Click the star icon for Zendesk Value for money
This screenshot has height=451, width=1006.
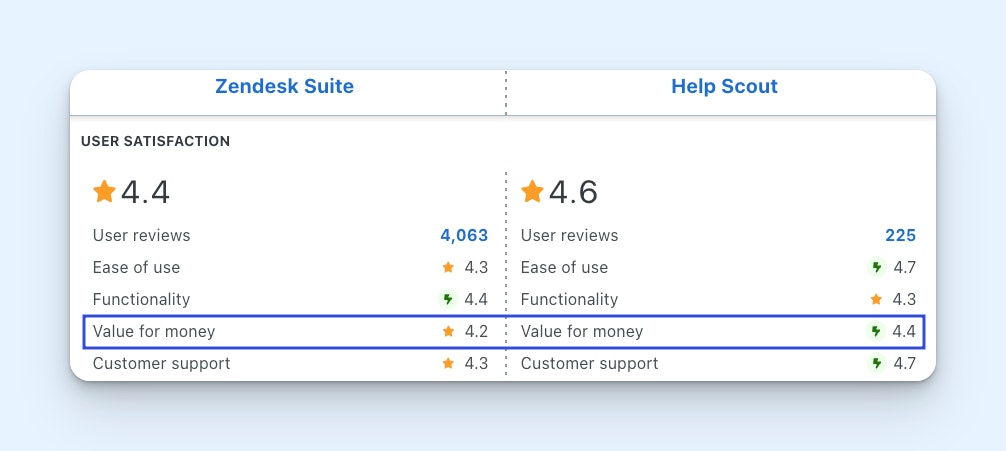[x=448, y=332]
